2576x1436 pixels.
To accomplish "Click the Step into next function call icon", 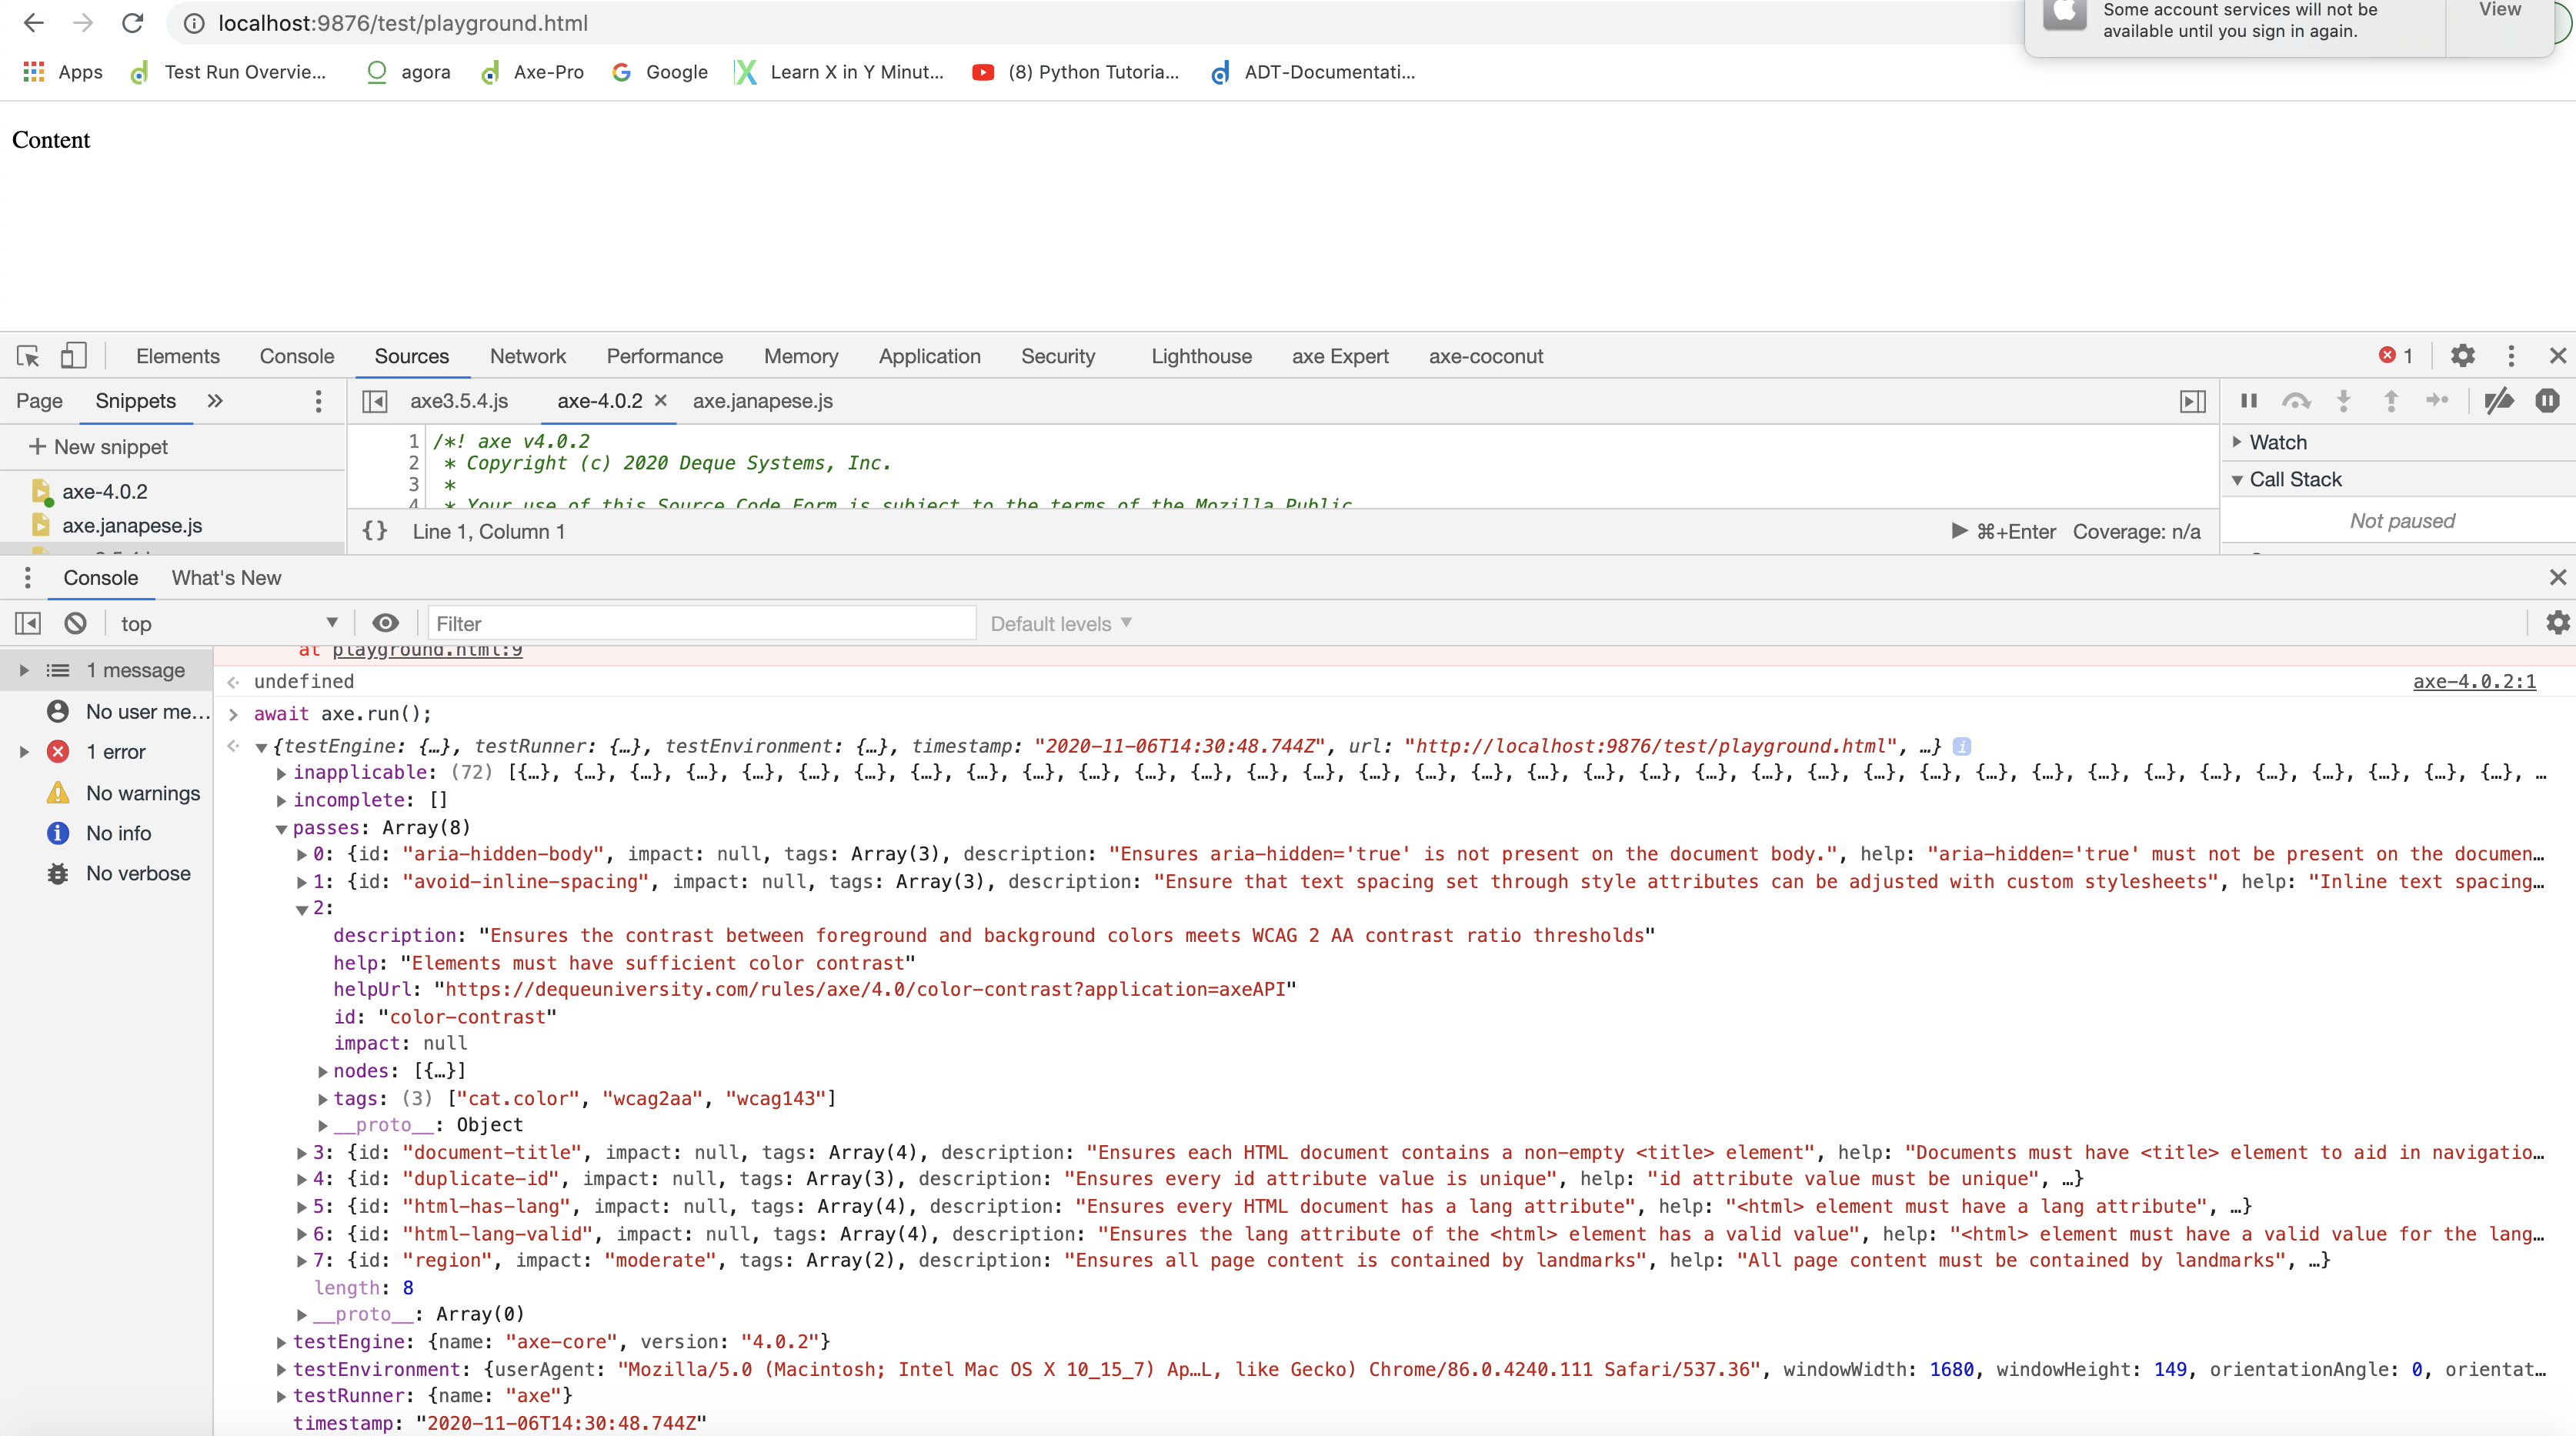I will point(2344,401).
